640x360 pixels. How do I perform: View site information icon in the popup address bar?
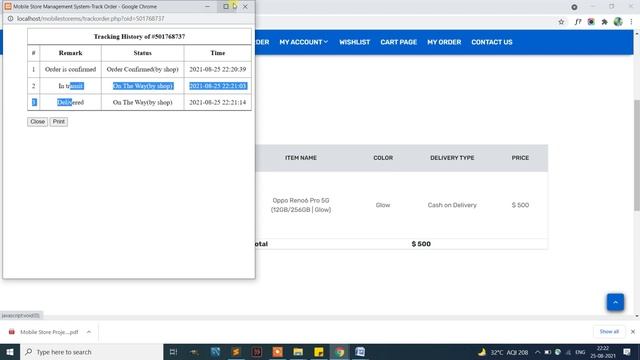pos(11,19)
